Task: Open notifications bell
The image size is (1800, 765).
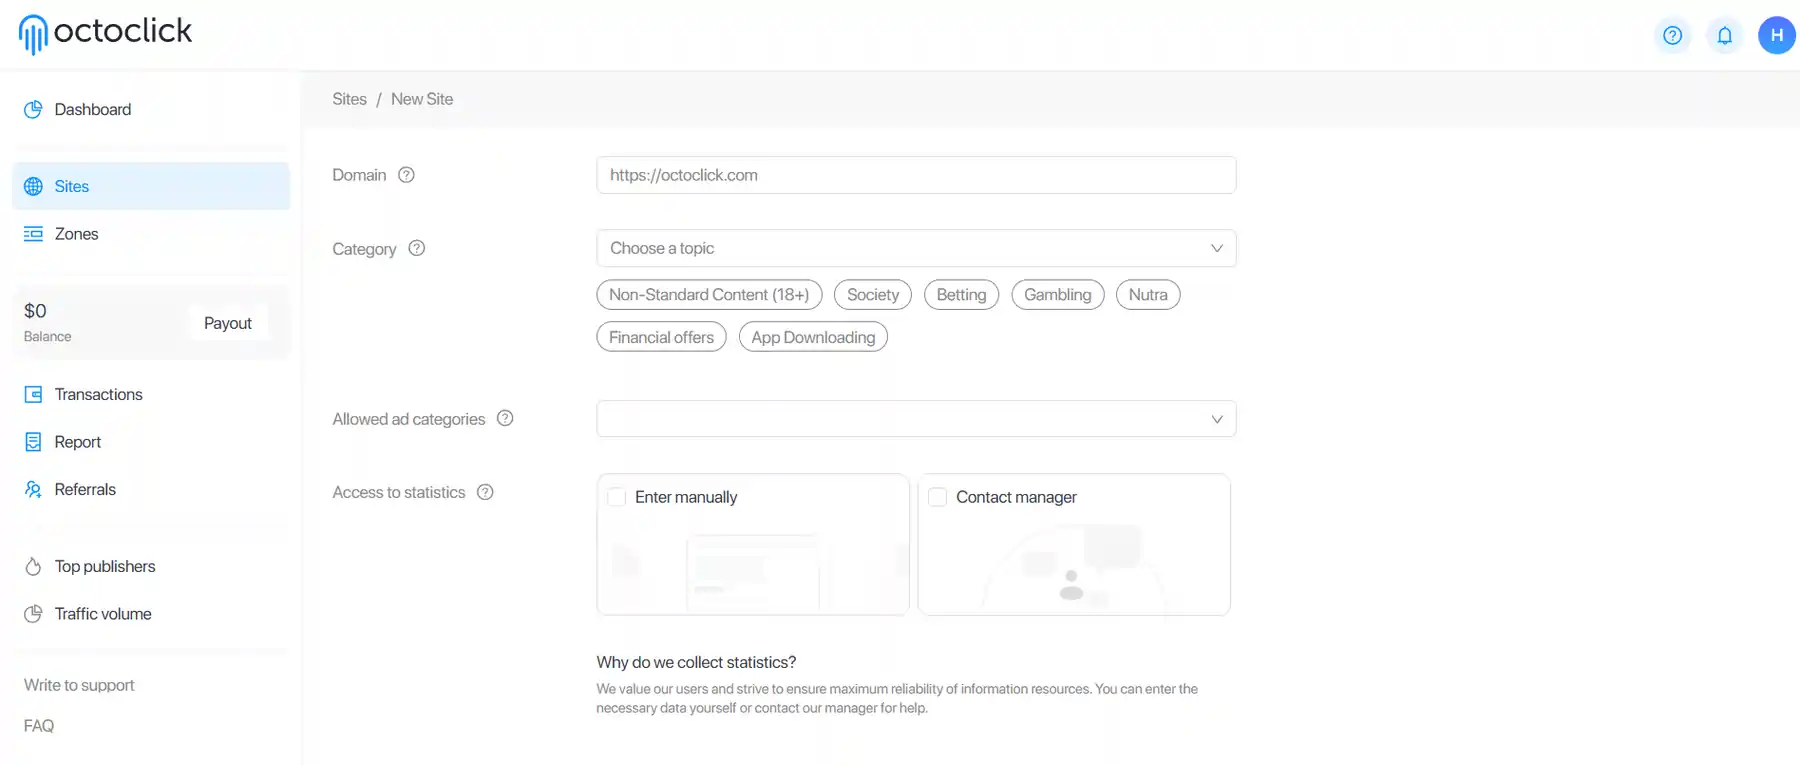Action: [x=1725, y=35]
